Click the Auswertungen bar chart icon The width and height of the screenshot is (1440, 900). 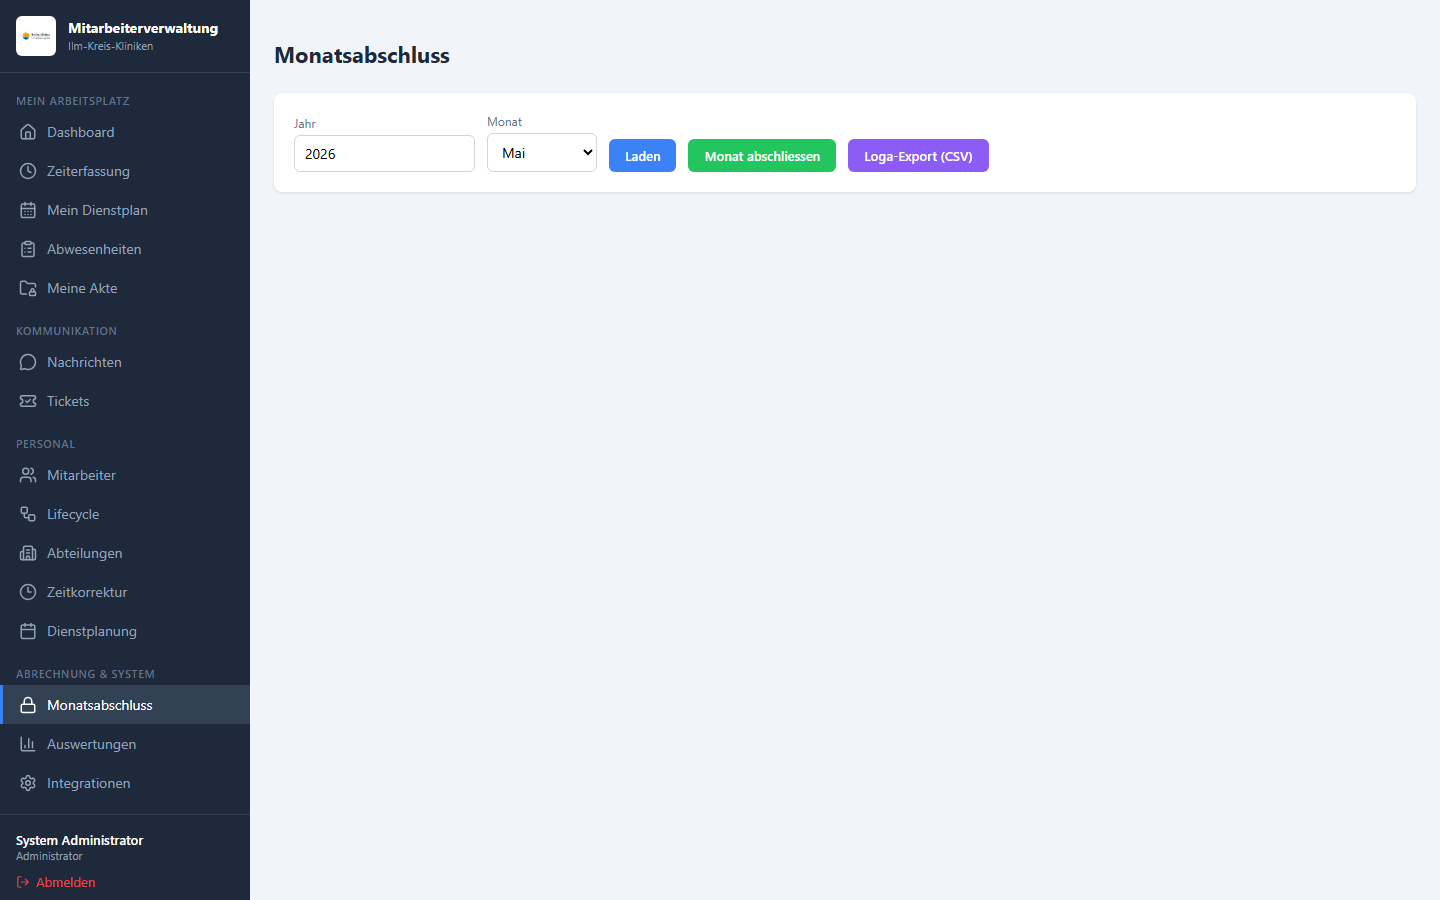(28, 744)
